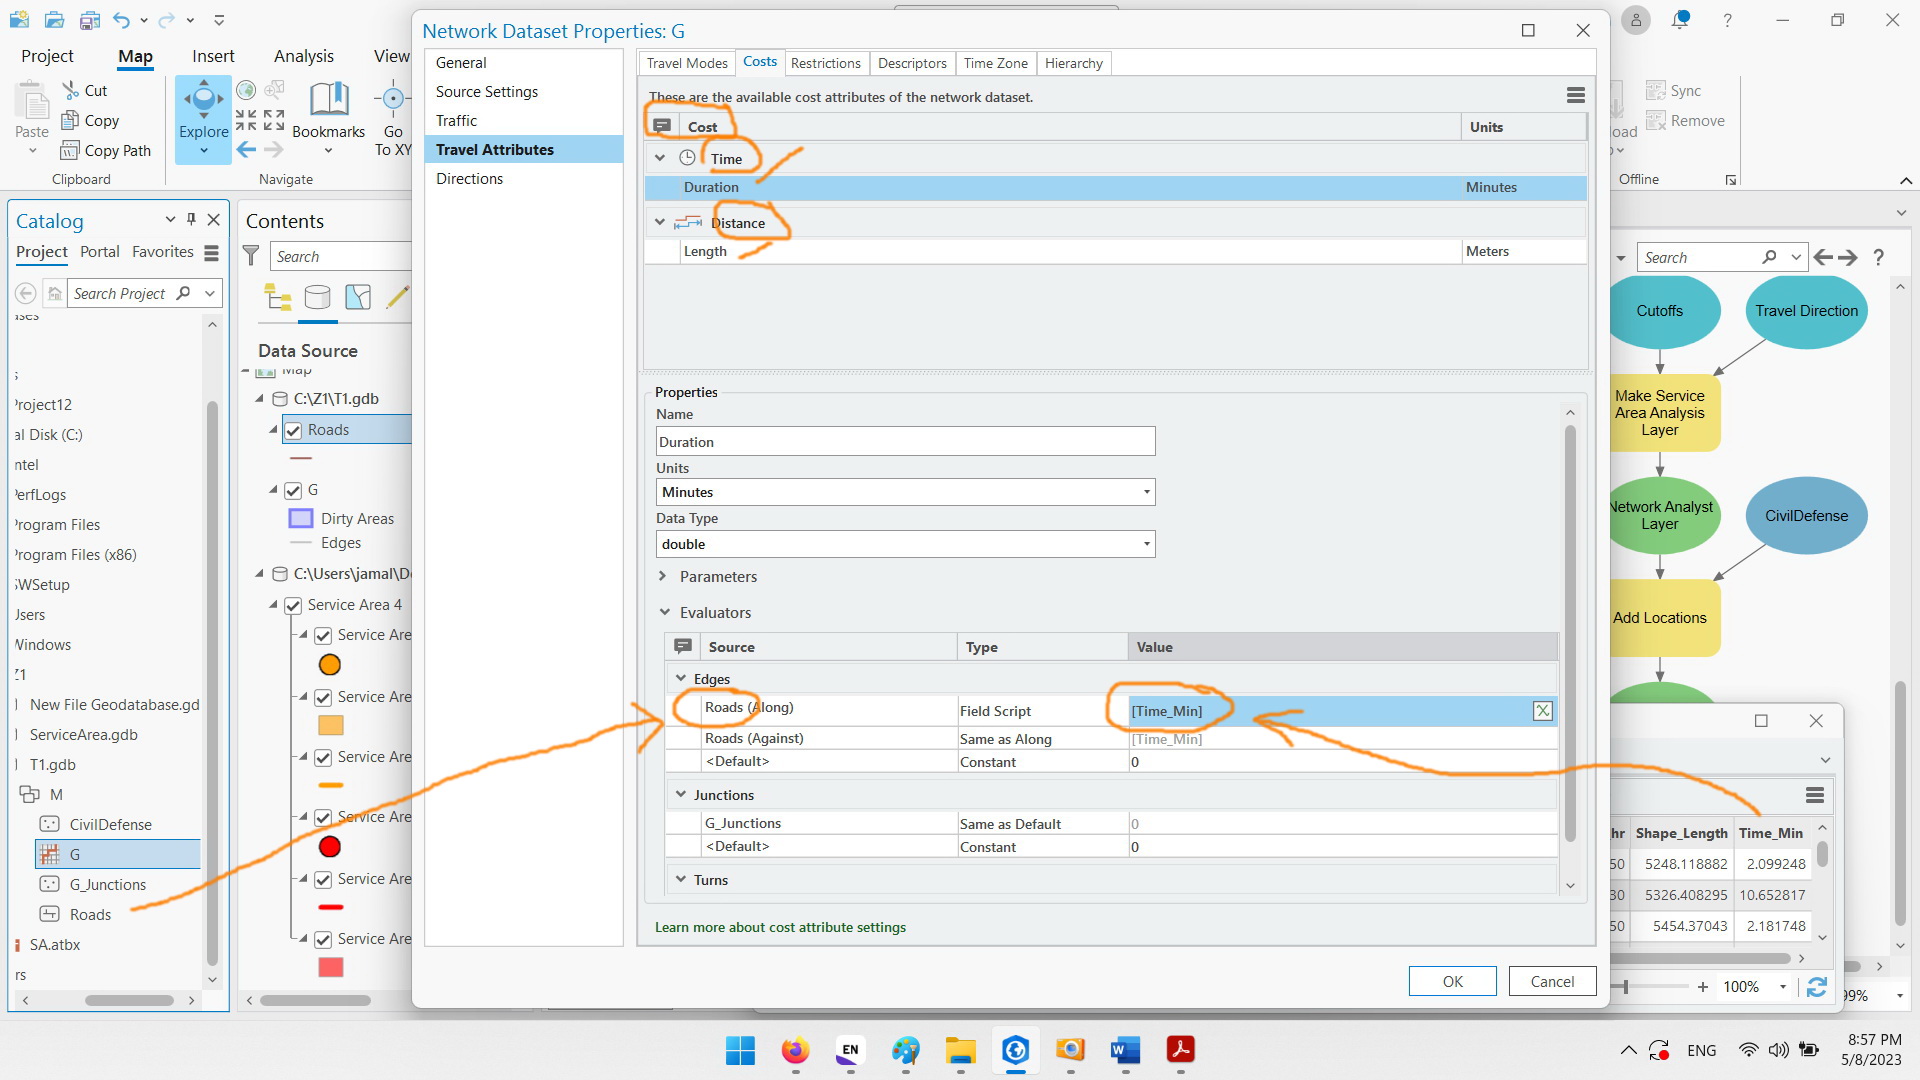
Task: Toggle the Service Area sublayer with orange line
Action: coord(323,758)
